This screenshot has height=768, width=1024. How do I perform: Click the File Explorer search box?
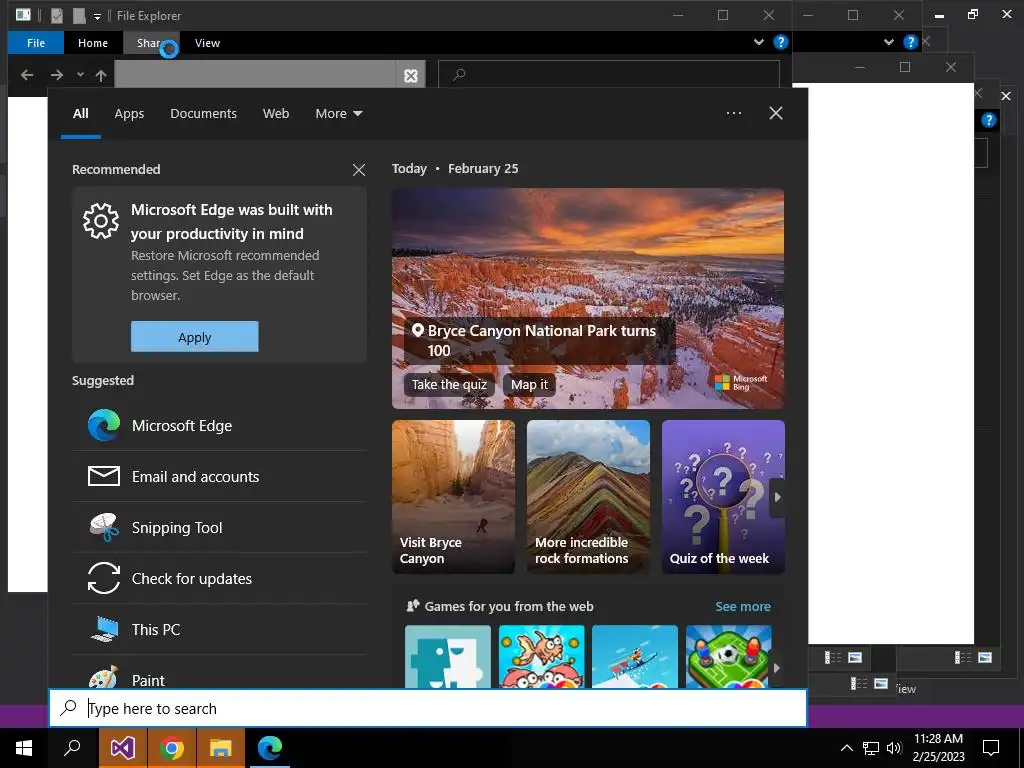(609, 74)
